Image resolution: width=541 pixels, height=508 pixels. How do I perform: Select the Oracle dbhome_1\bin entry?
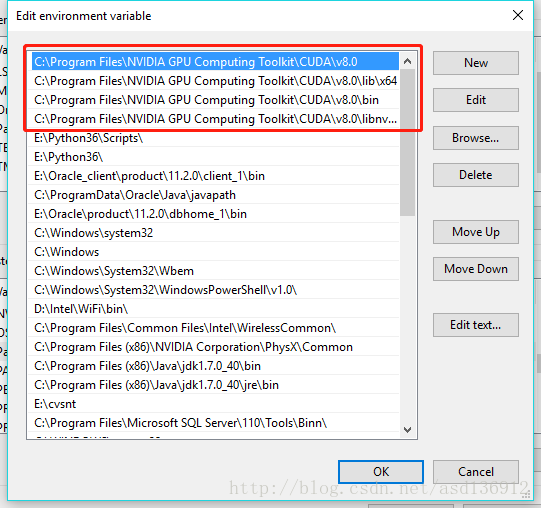(214, 214)
